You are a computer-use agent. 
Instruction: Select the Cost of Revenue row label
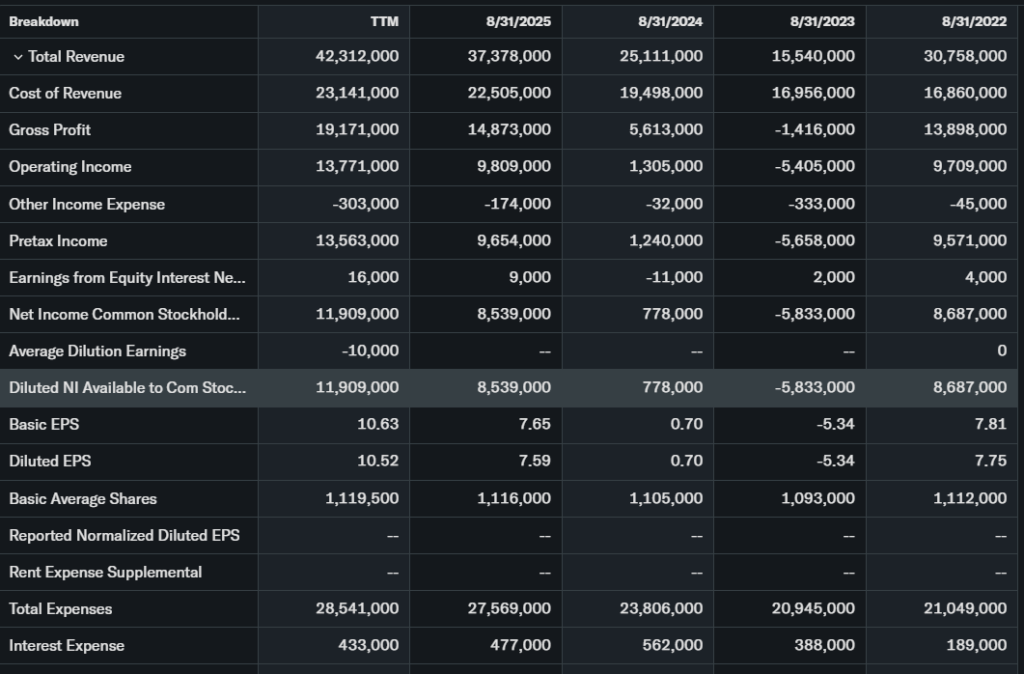click(x=65, y=93)
